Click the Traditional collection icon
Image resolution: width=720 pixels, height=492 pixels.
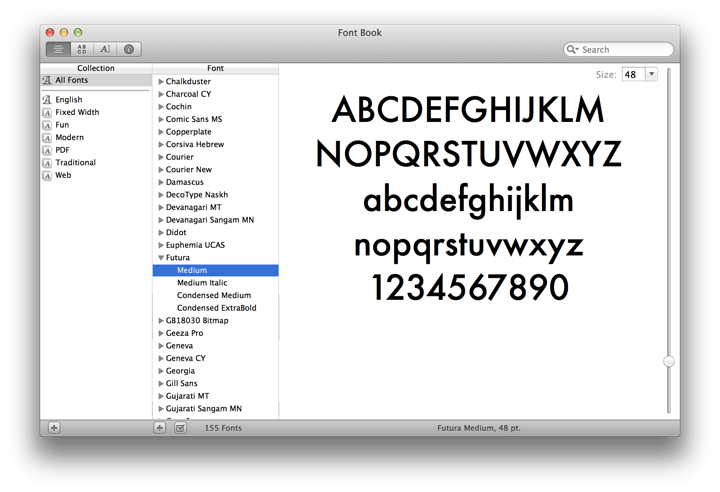point(47,163)
